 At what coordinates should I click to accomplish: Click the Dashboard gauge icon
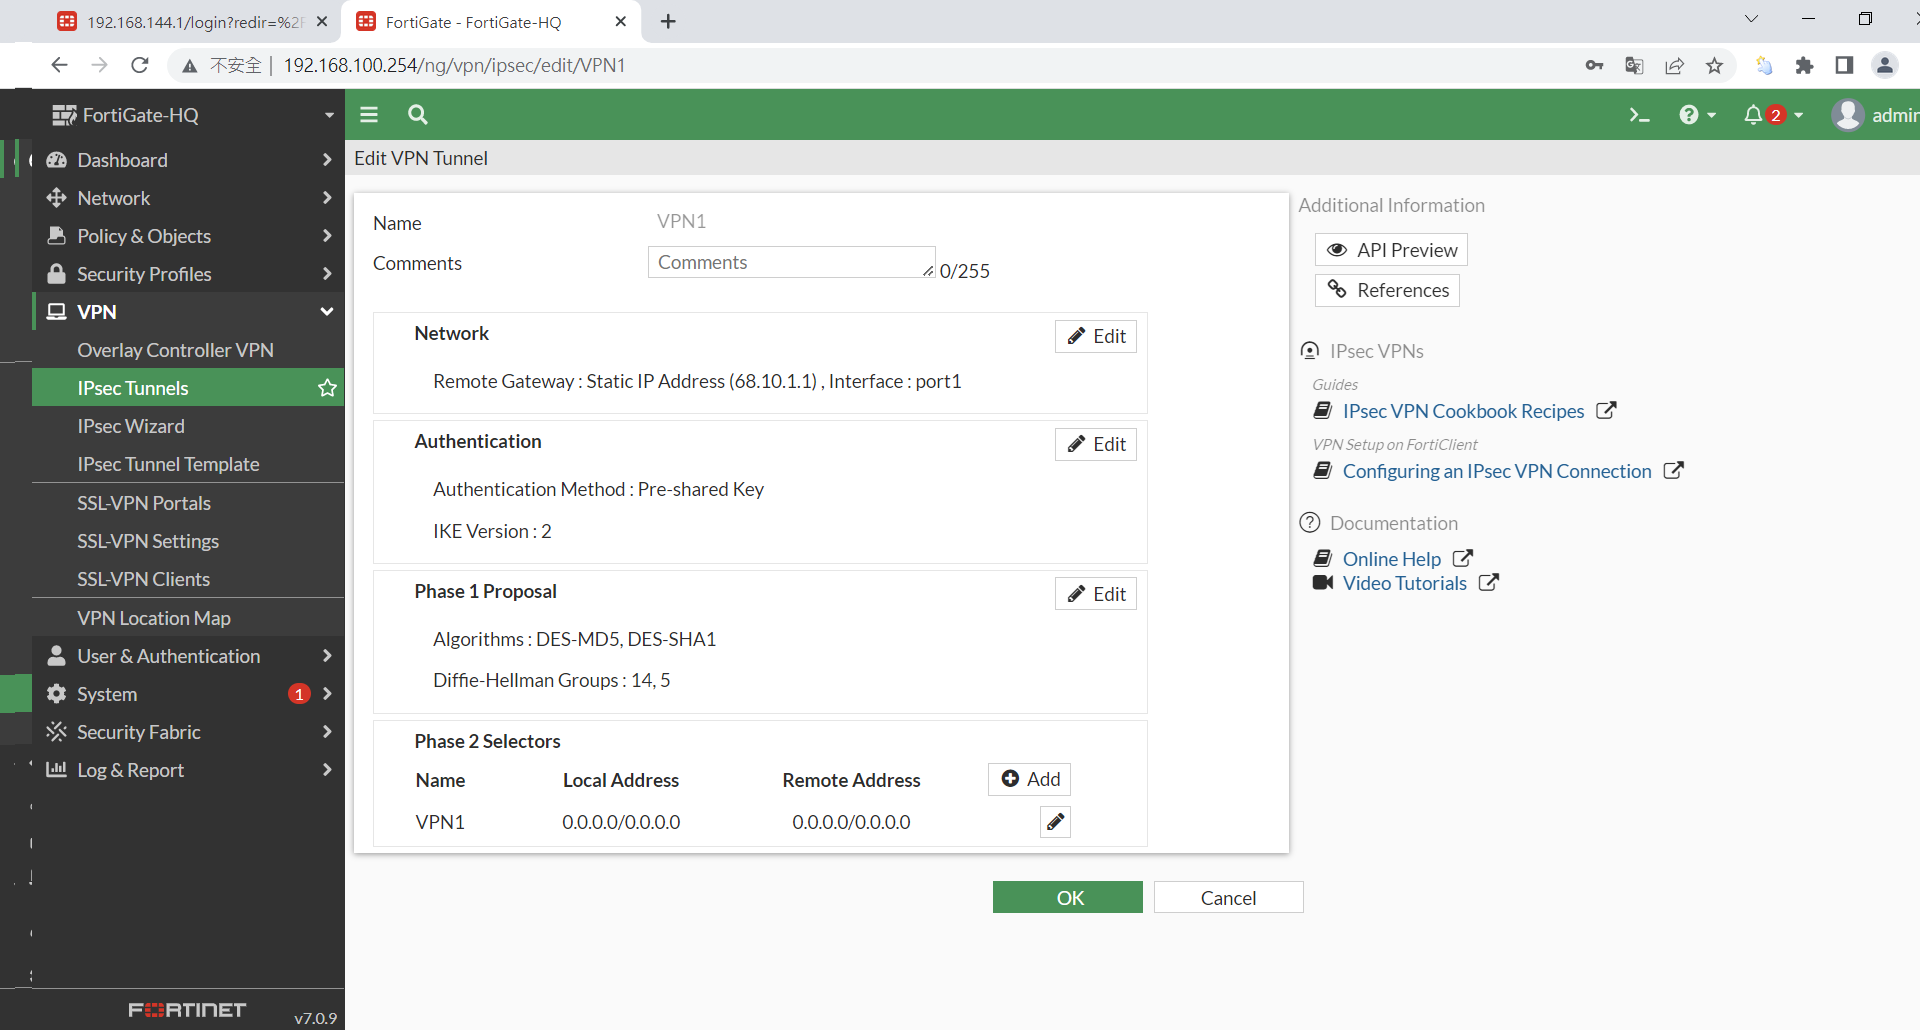[x=57, y=160]
